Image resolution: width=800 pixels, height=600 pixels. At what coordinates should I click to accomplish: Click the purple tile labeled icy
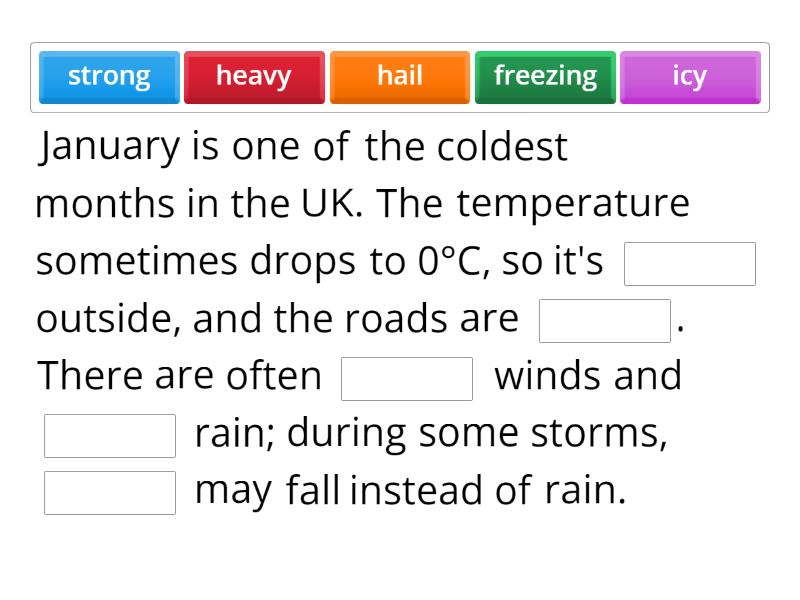(690, 76)
